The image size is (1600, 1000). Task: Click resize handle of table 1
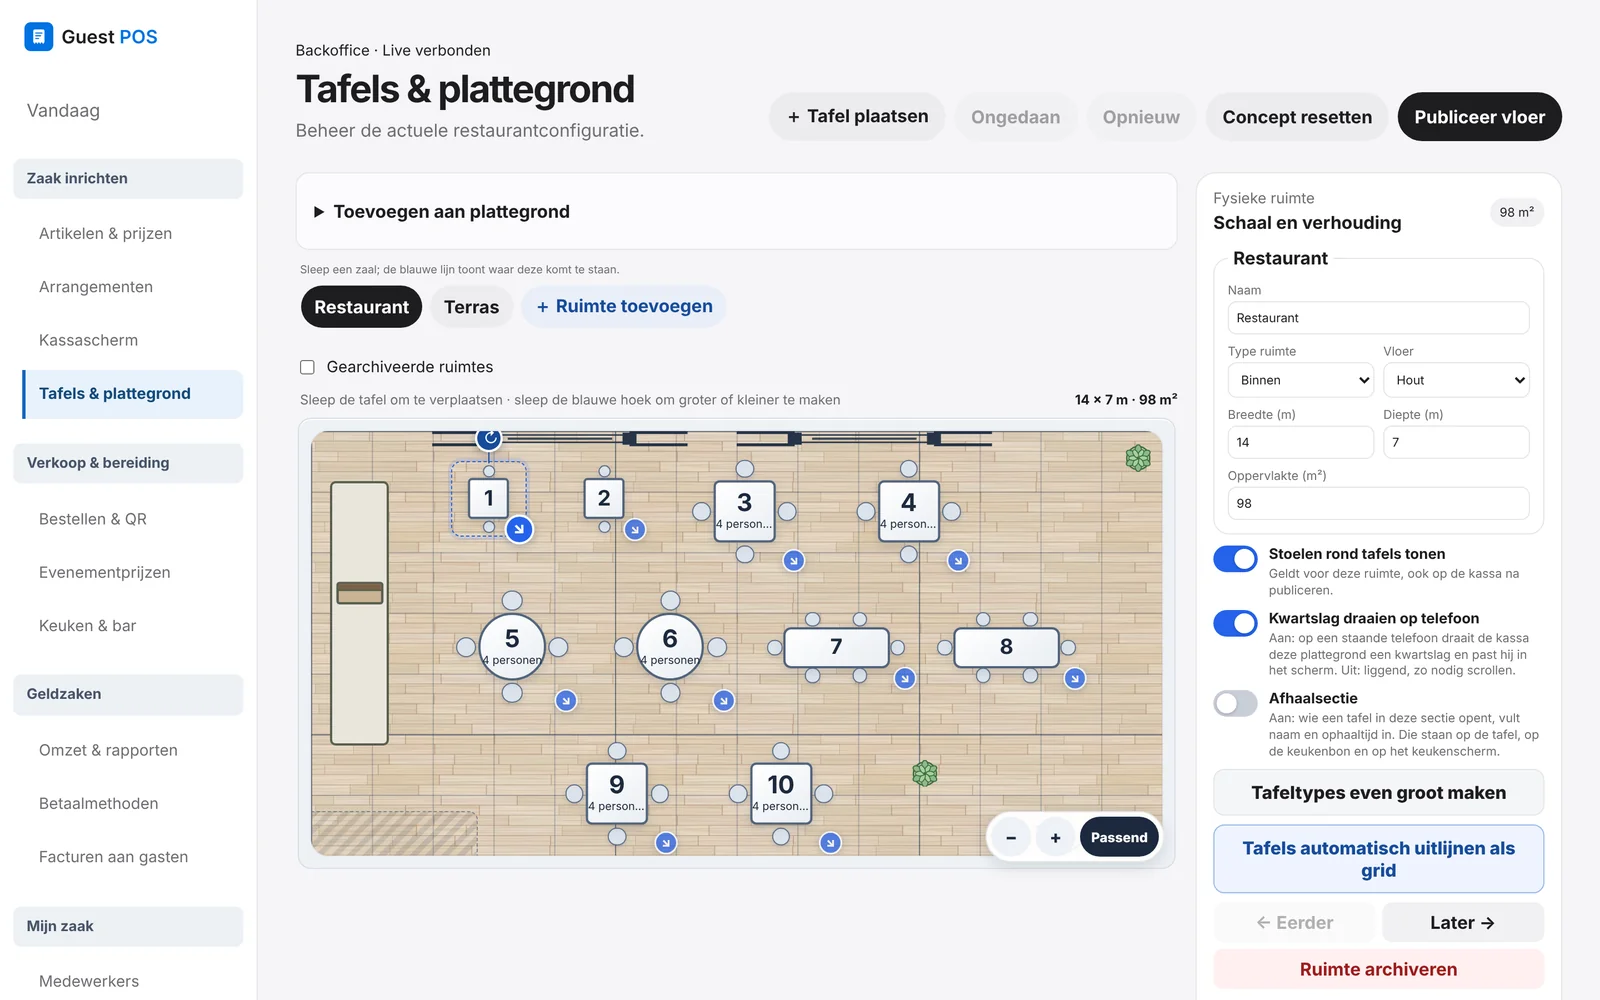pos(519,529)
